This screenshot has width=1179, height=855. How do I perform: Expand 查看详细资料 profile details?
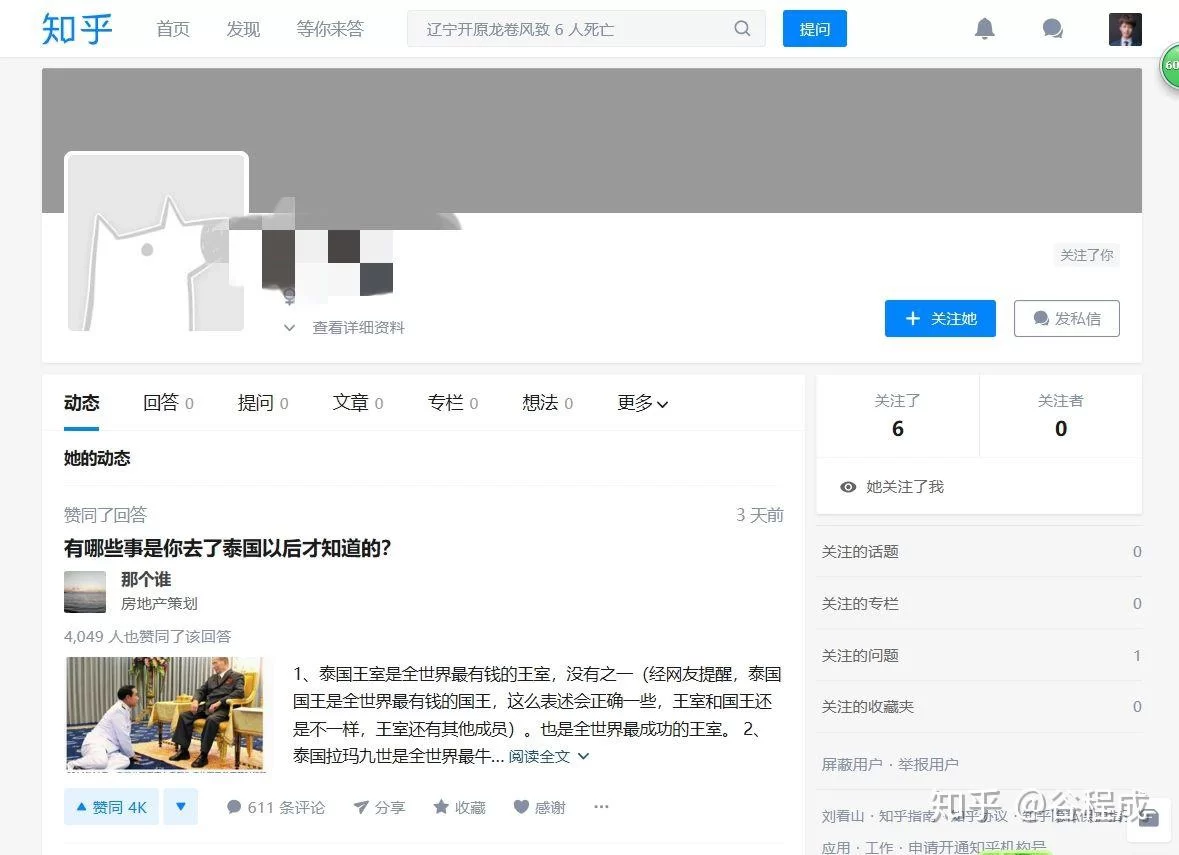click(345, 328)
